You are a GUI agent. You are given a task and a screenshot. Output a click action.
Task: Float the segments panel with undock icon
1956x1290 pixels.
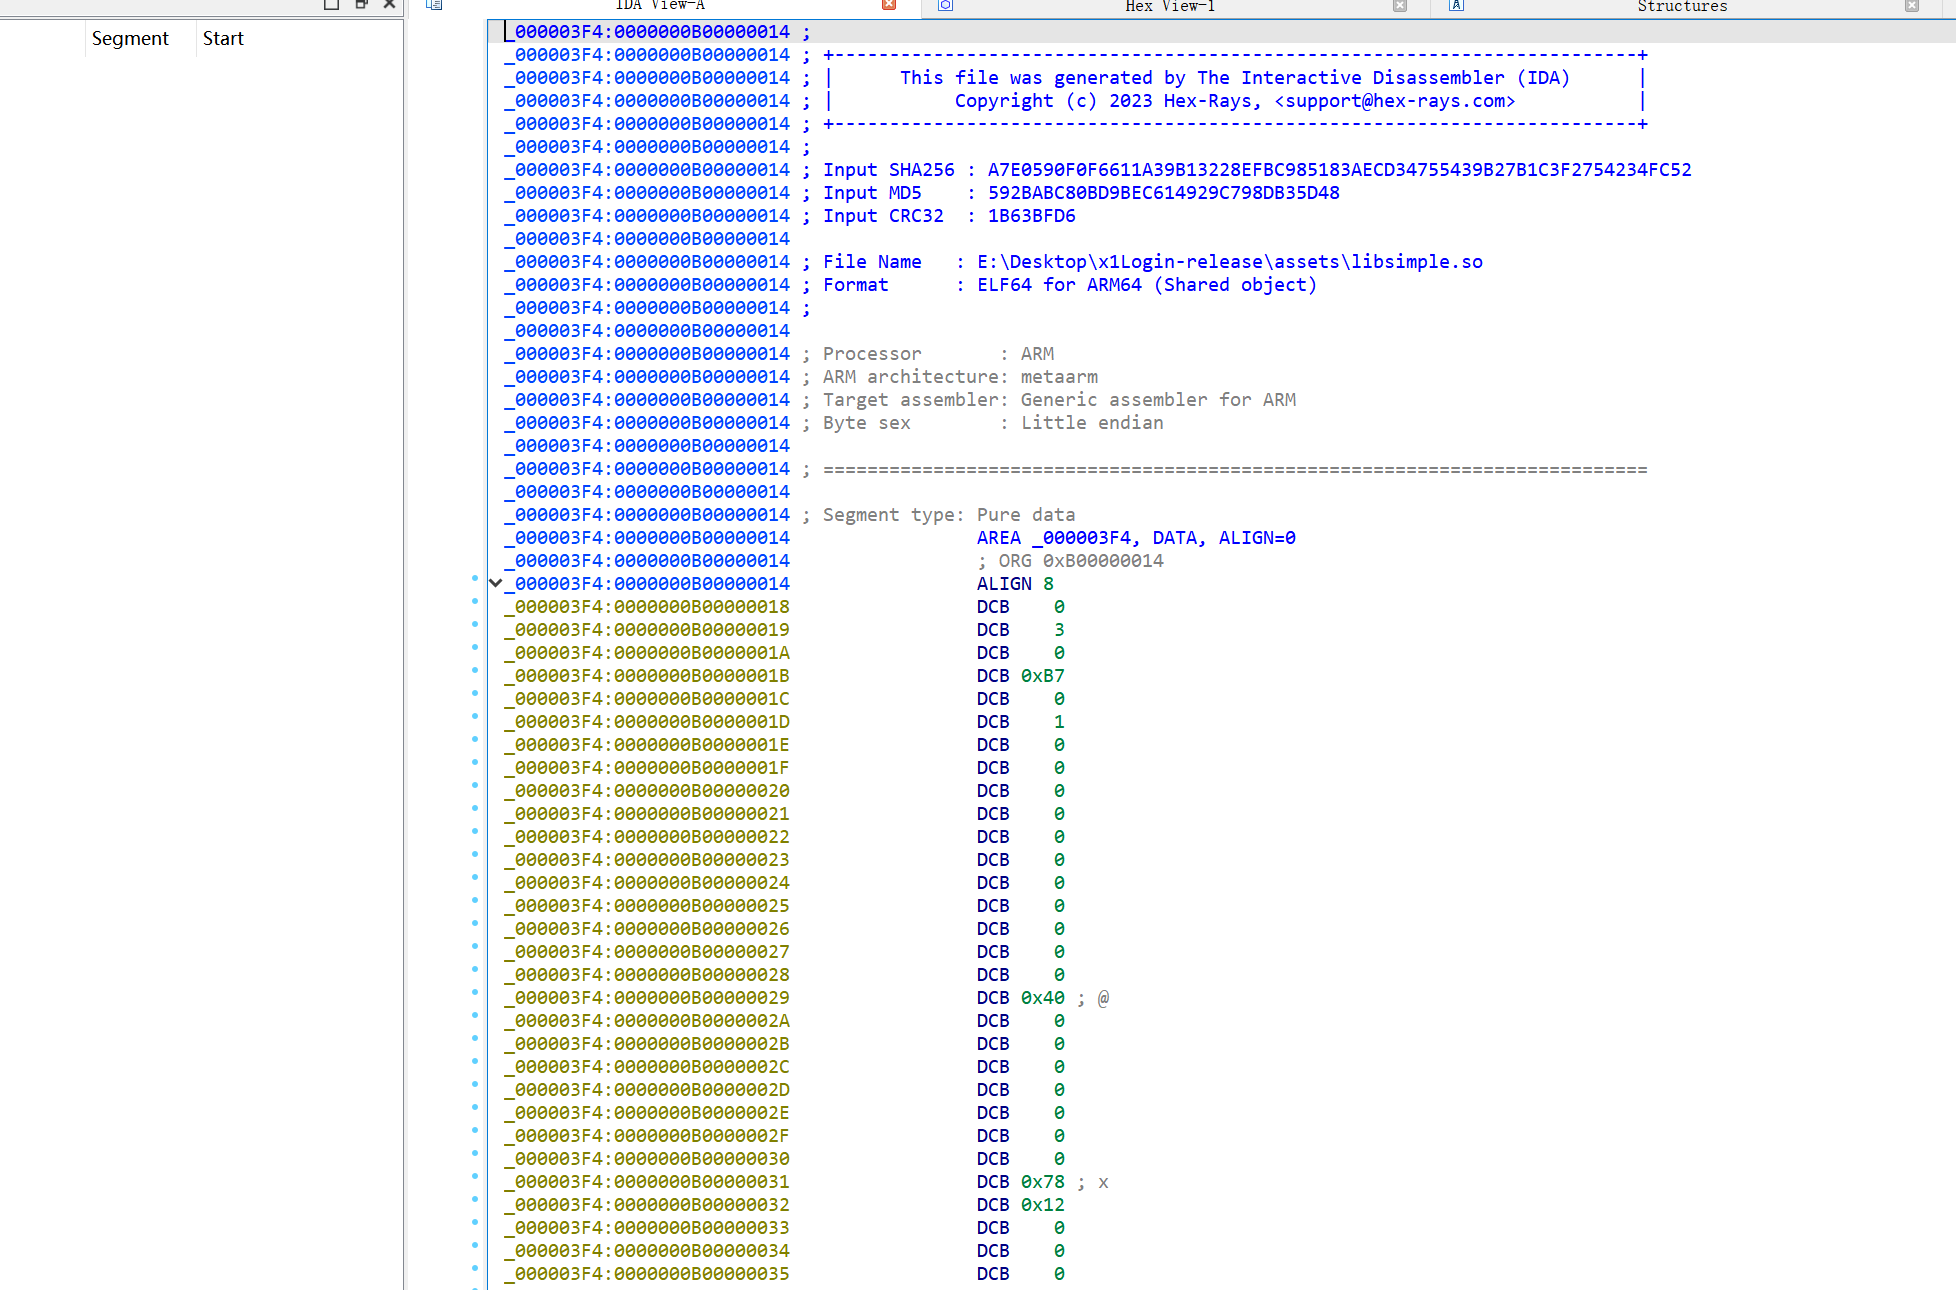[x=361, y=4]
